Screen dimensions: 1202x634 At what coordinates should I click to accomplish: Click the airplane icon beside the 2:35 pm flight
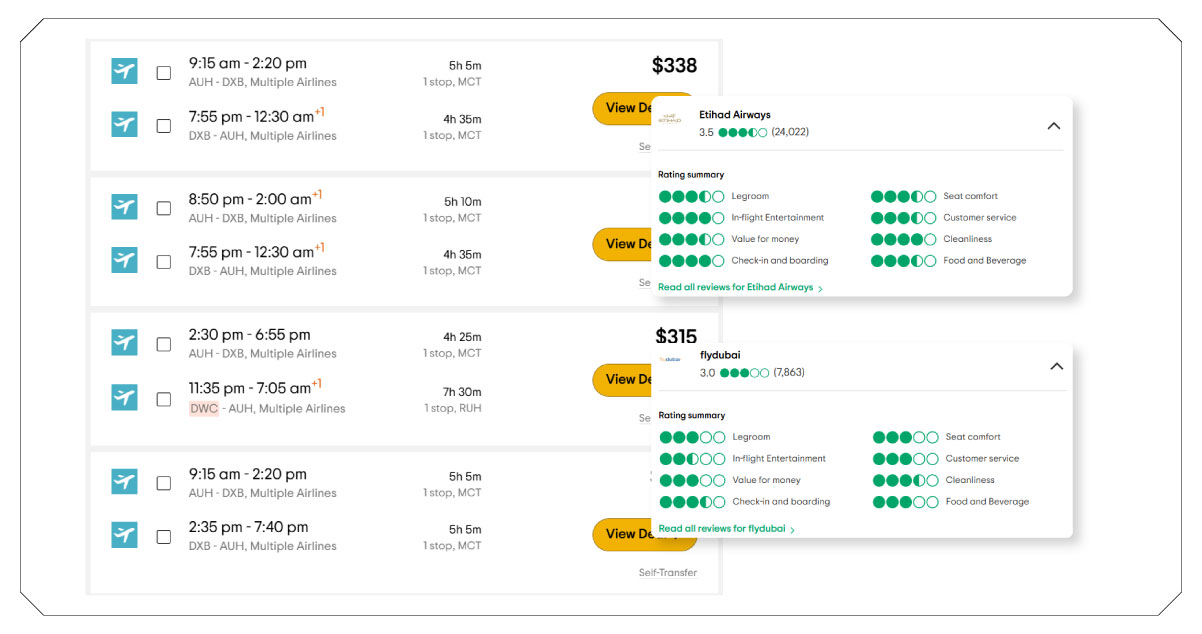(124, 535)
